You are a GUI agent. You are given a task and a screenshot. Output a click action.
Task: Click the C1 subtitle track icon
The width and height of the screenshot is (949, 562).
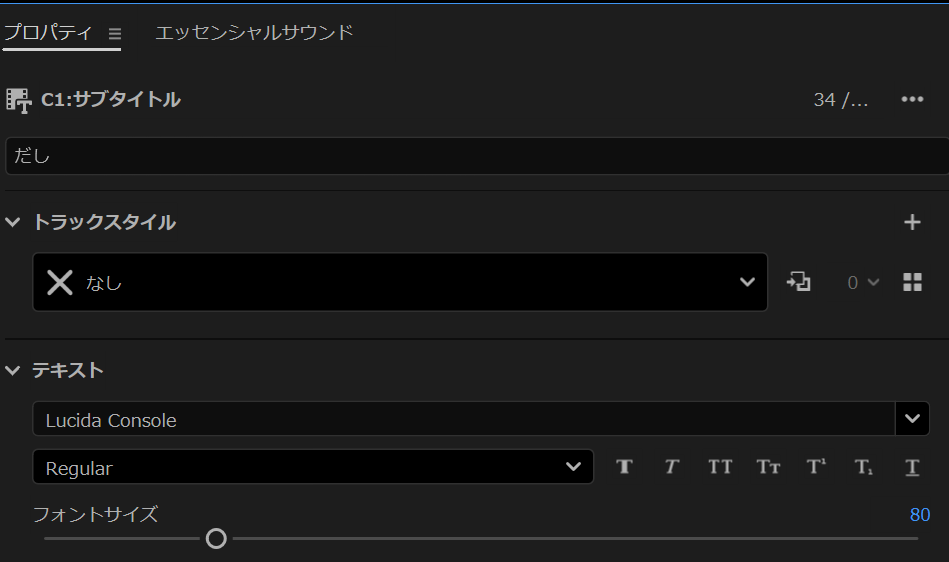(x=18, y=100)
